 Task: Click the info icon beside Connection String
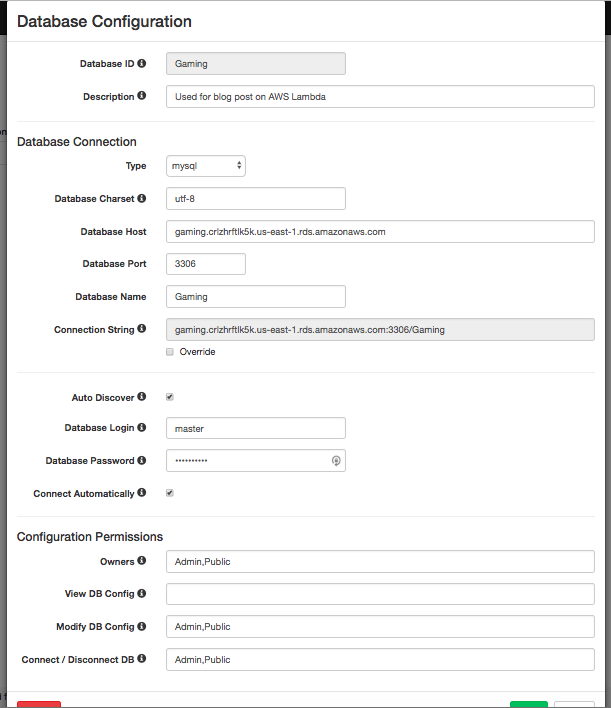coord(141,329)
